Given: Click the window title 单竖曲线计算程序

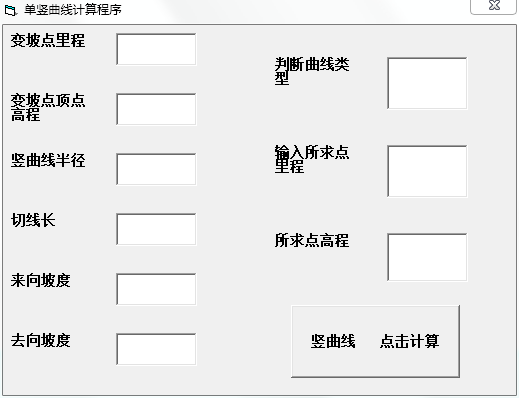Looking at the screenshot, I should pos(73,10).
